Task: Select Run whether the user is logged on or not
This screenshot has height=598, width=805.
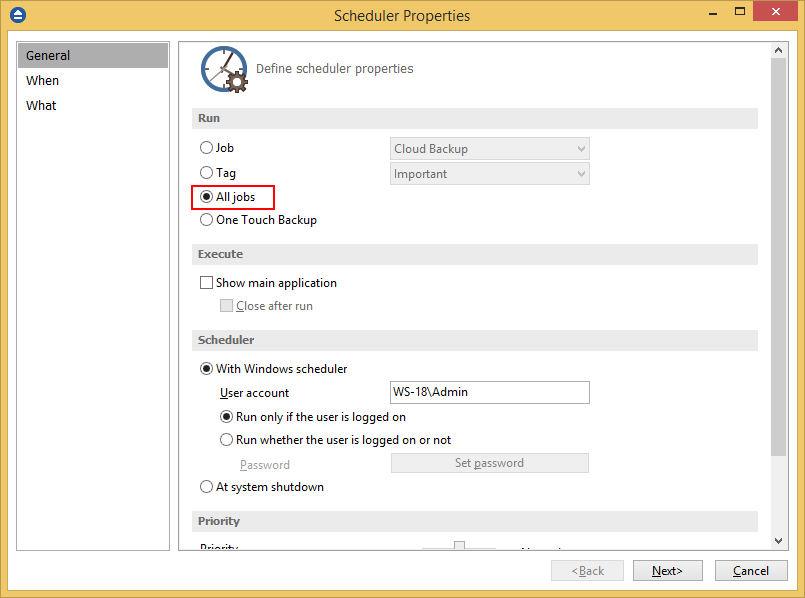Action: 226,440
